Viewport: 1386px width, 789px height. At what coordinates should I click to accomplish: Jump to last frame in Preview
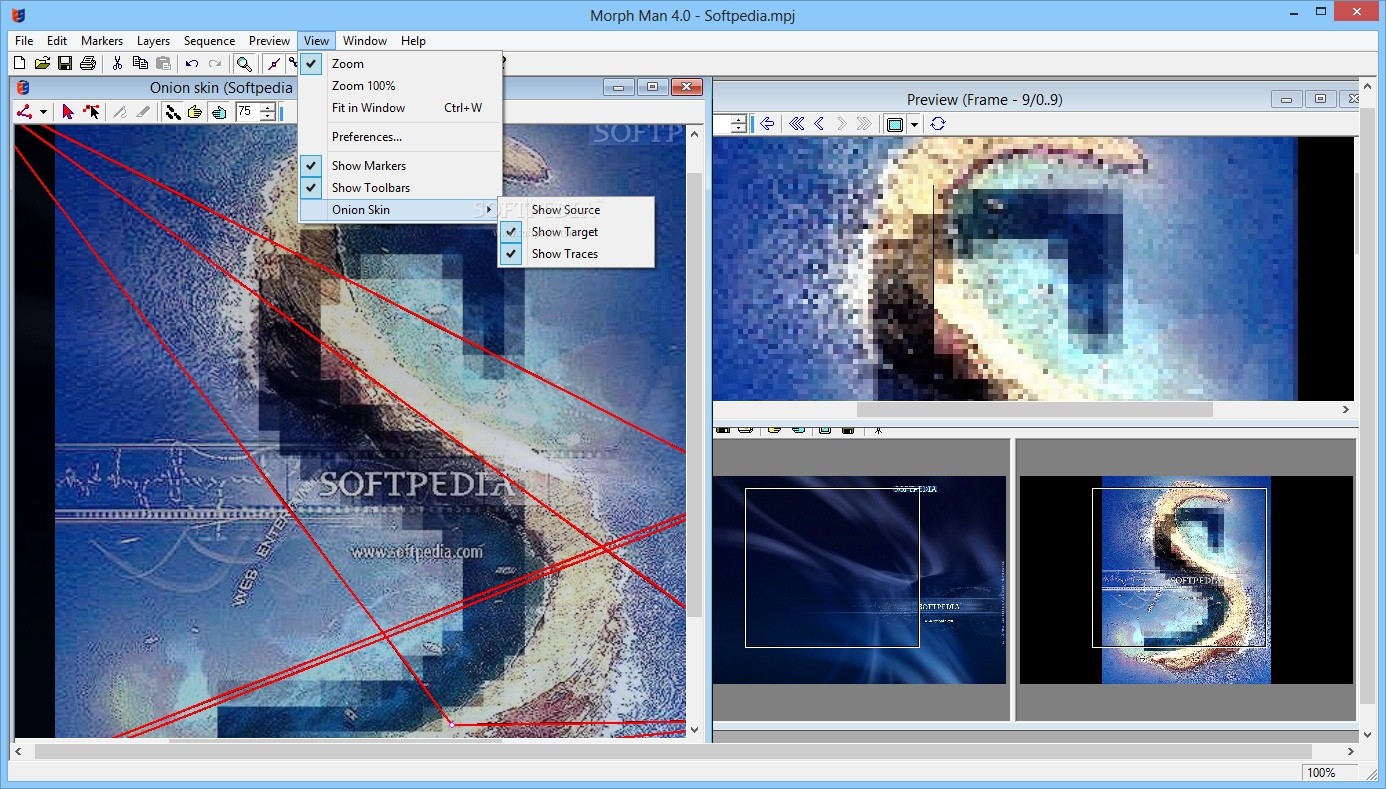pos(865,124)
